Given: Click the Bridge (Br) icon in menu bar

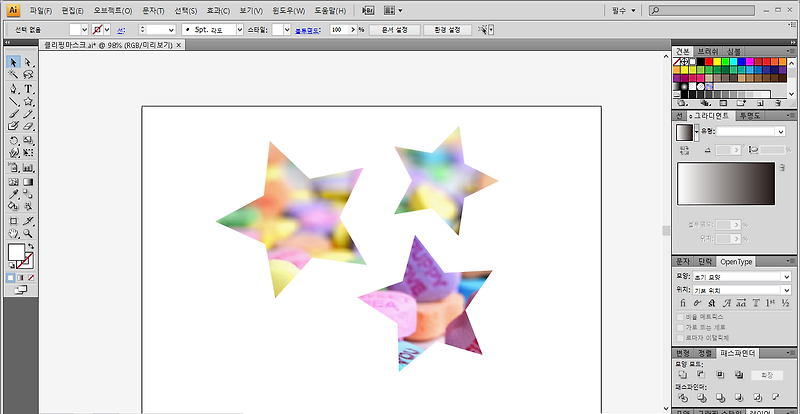Looking at the screenshot, I should 367,10.
